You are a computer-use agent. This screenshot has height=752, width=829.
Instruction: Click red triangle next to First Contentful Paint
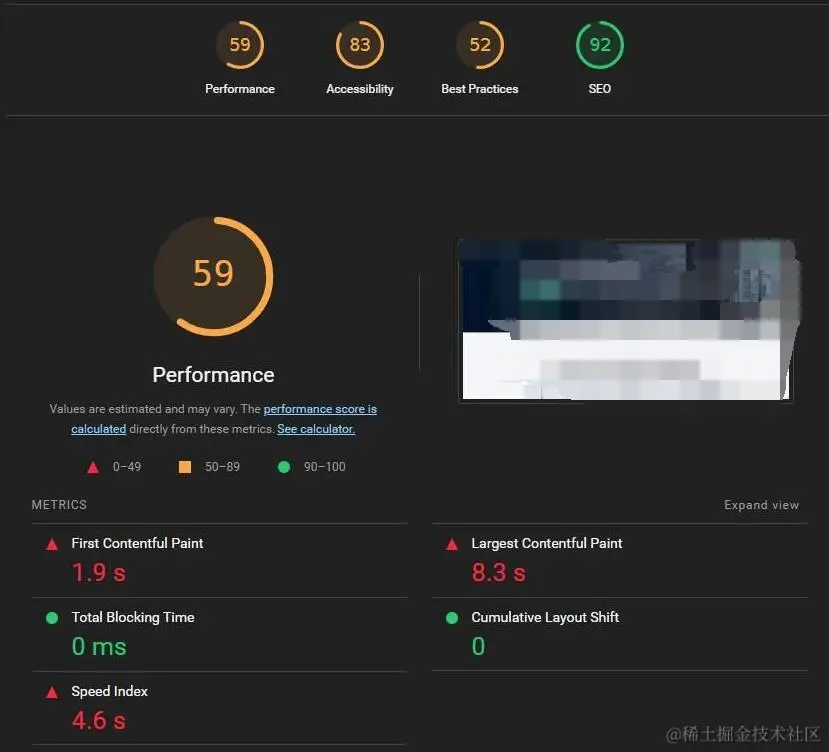(52, 544)
